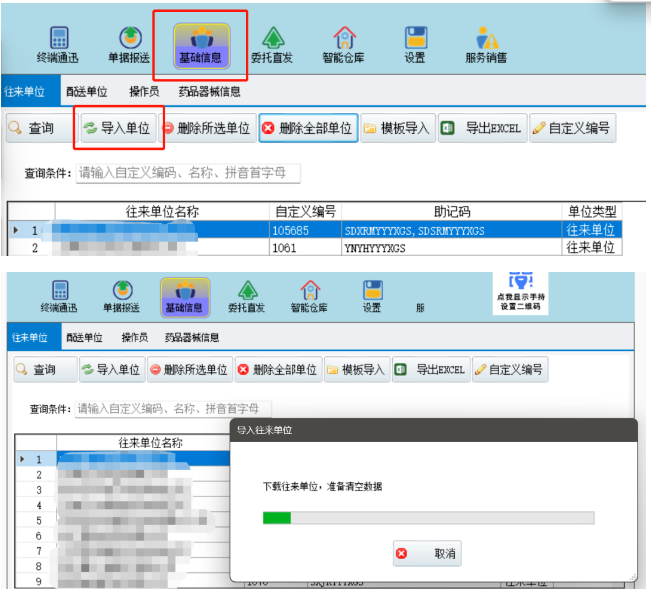The height and width of the screenshot is (597, 651).
Task: Switch to 配送单位 tab in upper screenshot
Action: (x=87, y=92)
